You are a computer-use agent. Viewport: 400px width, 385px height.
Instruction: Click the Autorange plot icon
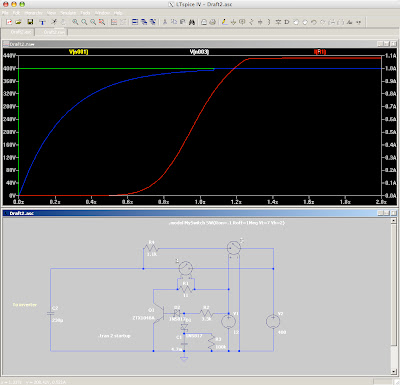click(x=114, y=22)
